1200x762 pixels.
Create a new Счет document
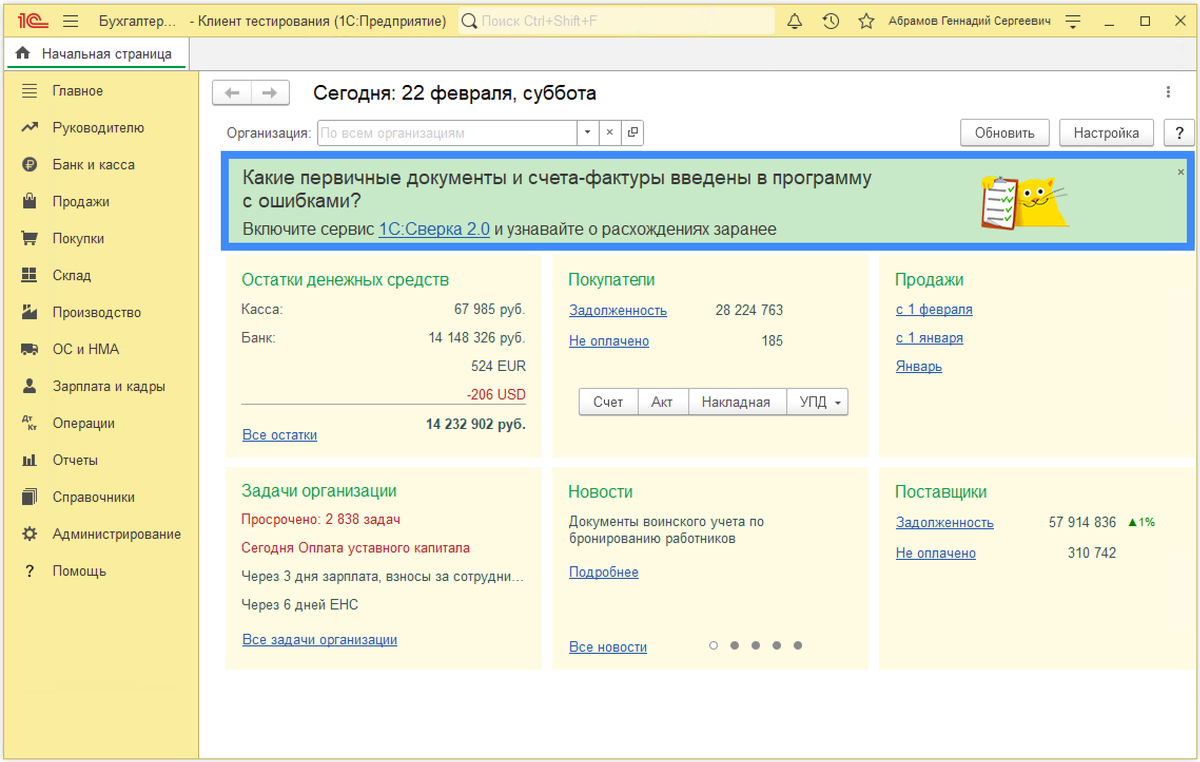click(608, 402)
